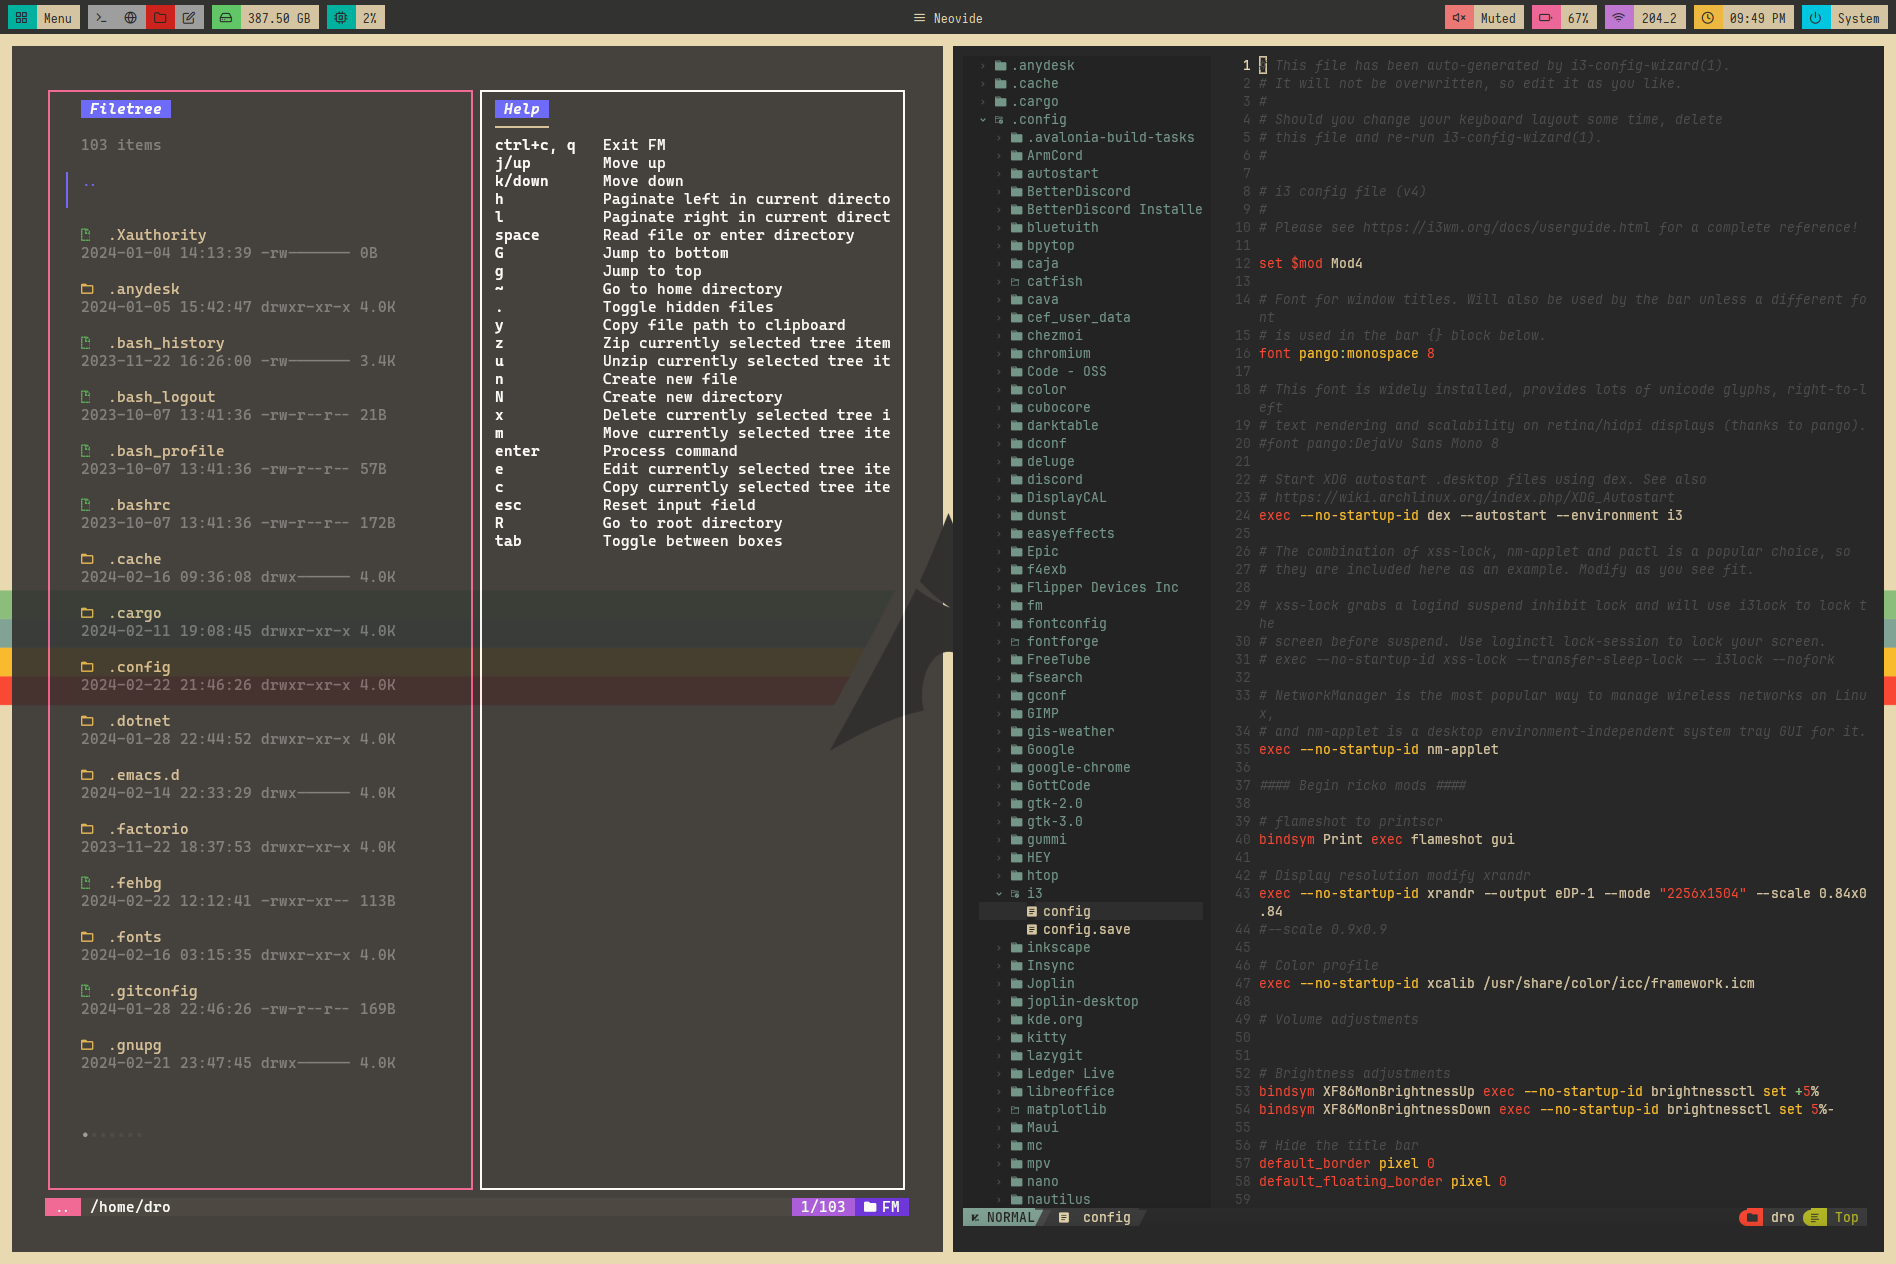Expand the chromium folder in Neovide tree
The width and height of the screenshot is (1896, 1264).
coord(999,354)
